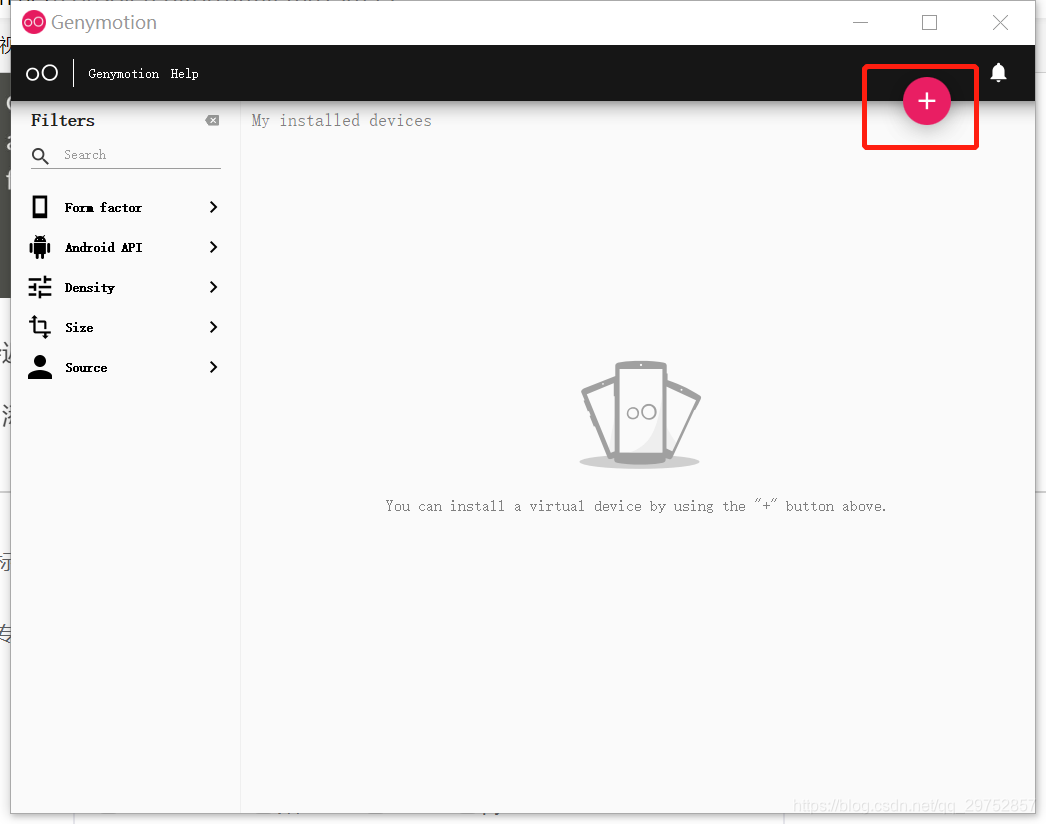Click the empty devices phone illustration
1046x824 pixels.
pos(640,414)
